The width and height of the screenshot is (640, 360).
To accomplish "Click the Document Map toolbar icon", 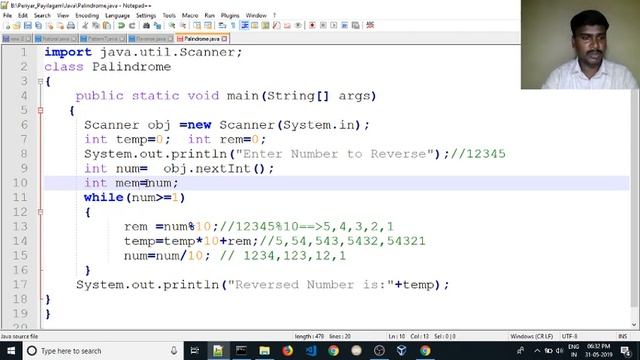I will [265, 25].
